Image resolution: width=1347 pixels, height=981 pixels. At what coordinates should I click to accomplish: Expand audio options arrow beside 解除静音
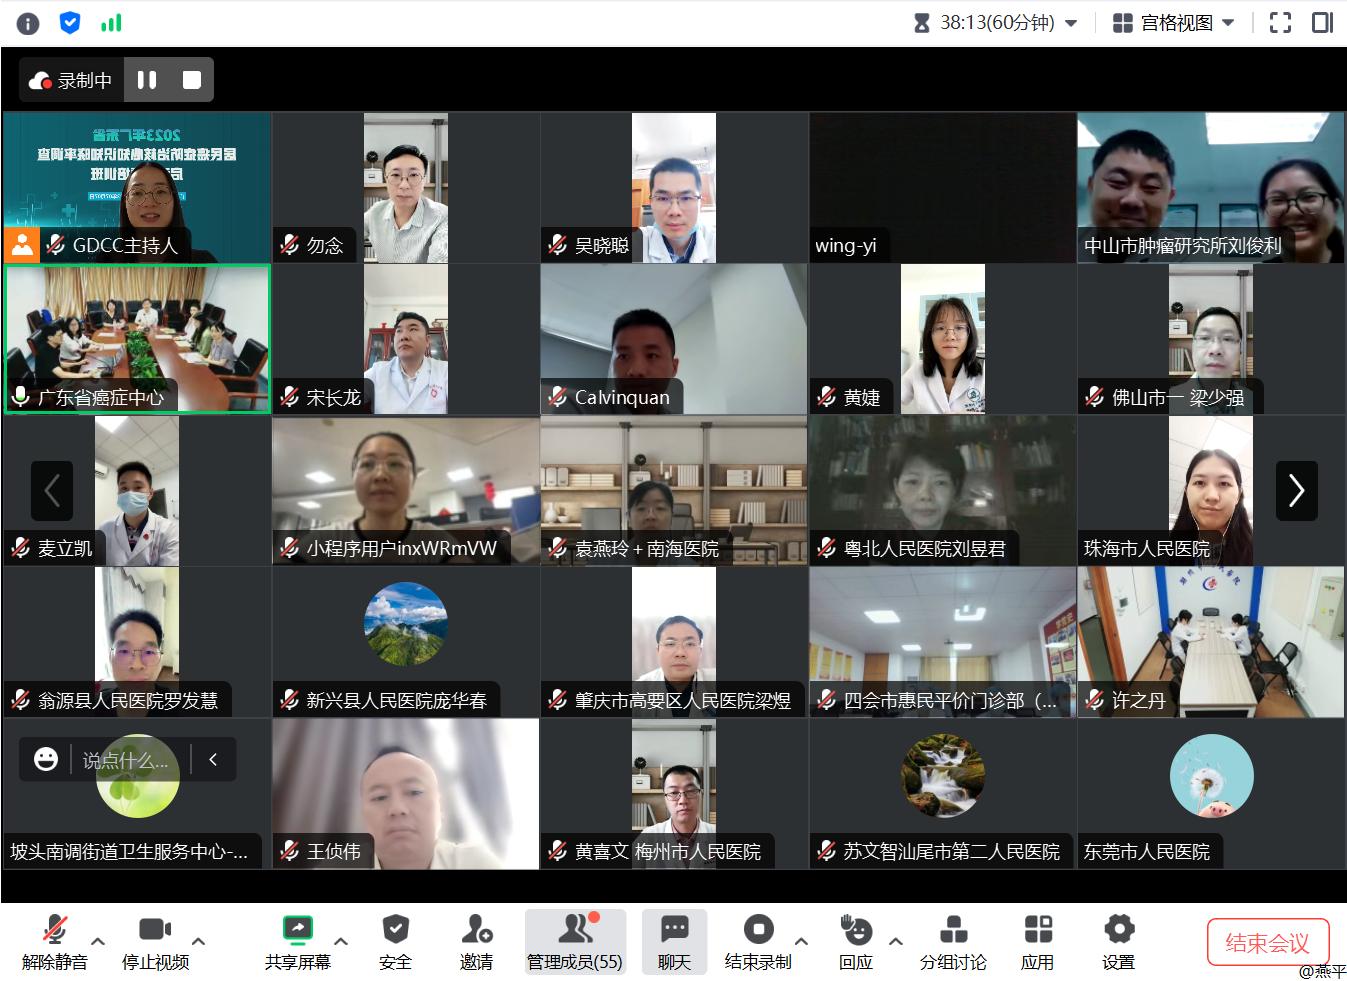pyautogui.click(x=98, y=941)
